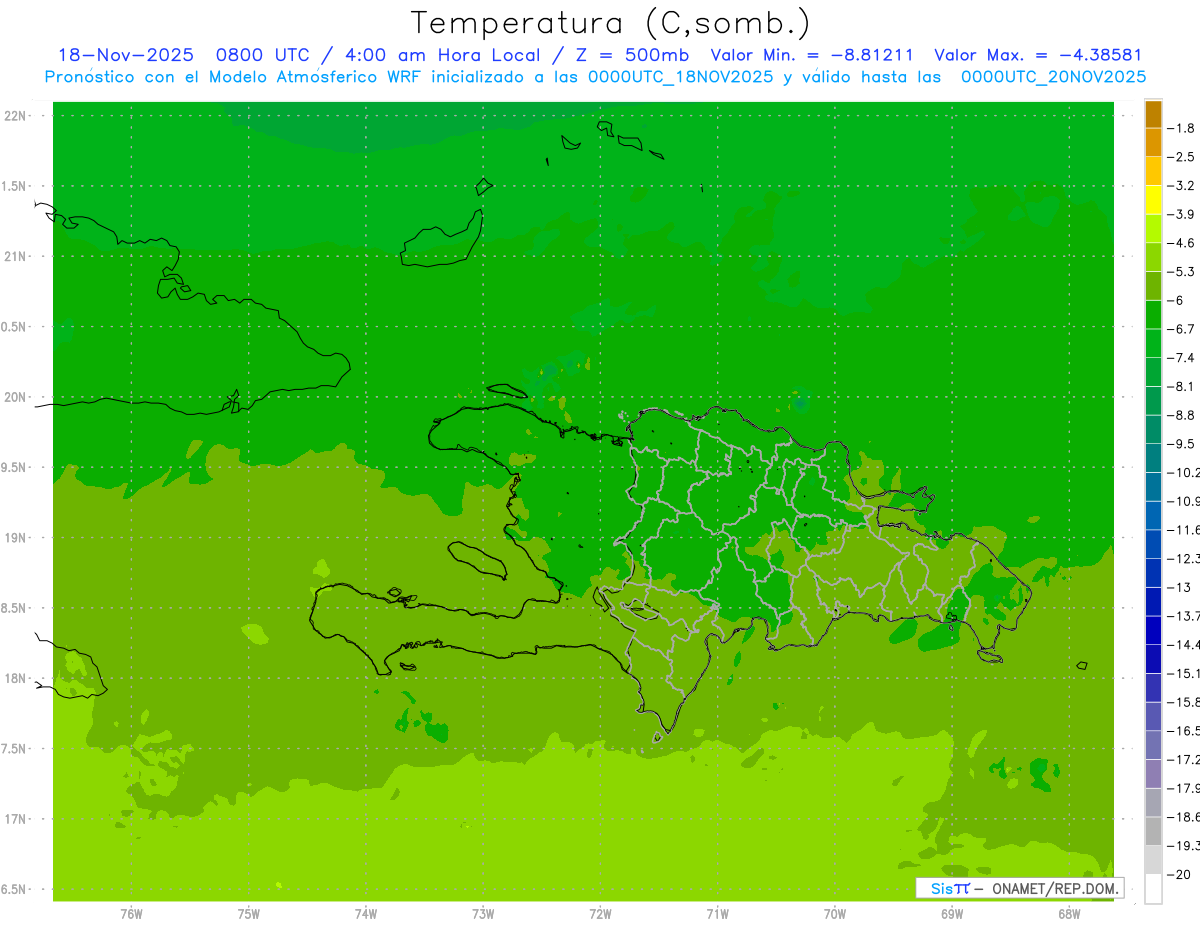Click the color bar value '-3.2'
Viewport: 1200px width, 927px height.
click(x=1181, y=186)
